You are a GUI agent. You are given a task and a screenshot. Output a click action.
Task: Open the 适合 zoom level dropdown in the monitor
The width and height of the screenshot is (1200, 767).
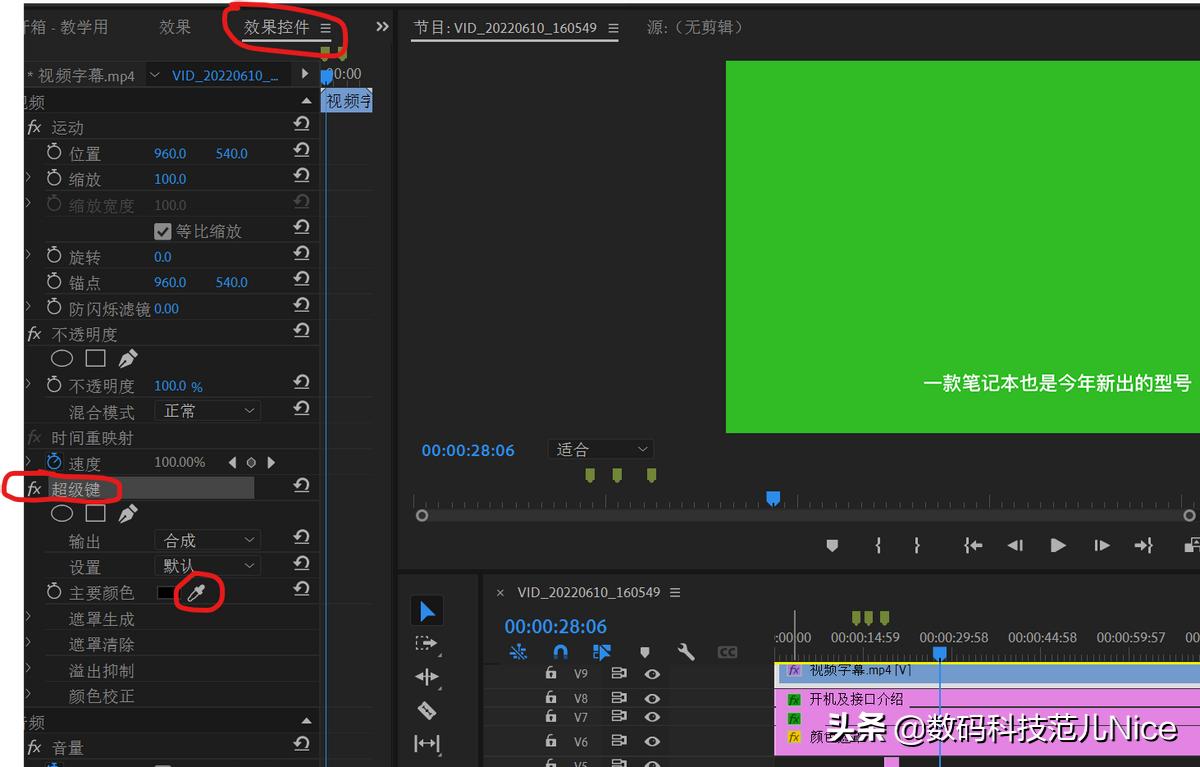tap(600, 449)
